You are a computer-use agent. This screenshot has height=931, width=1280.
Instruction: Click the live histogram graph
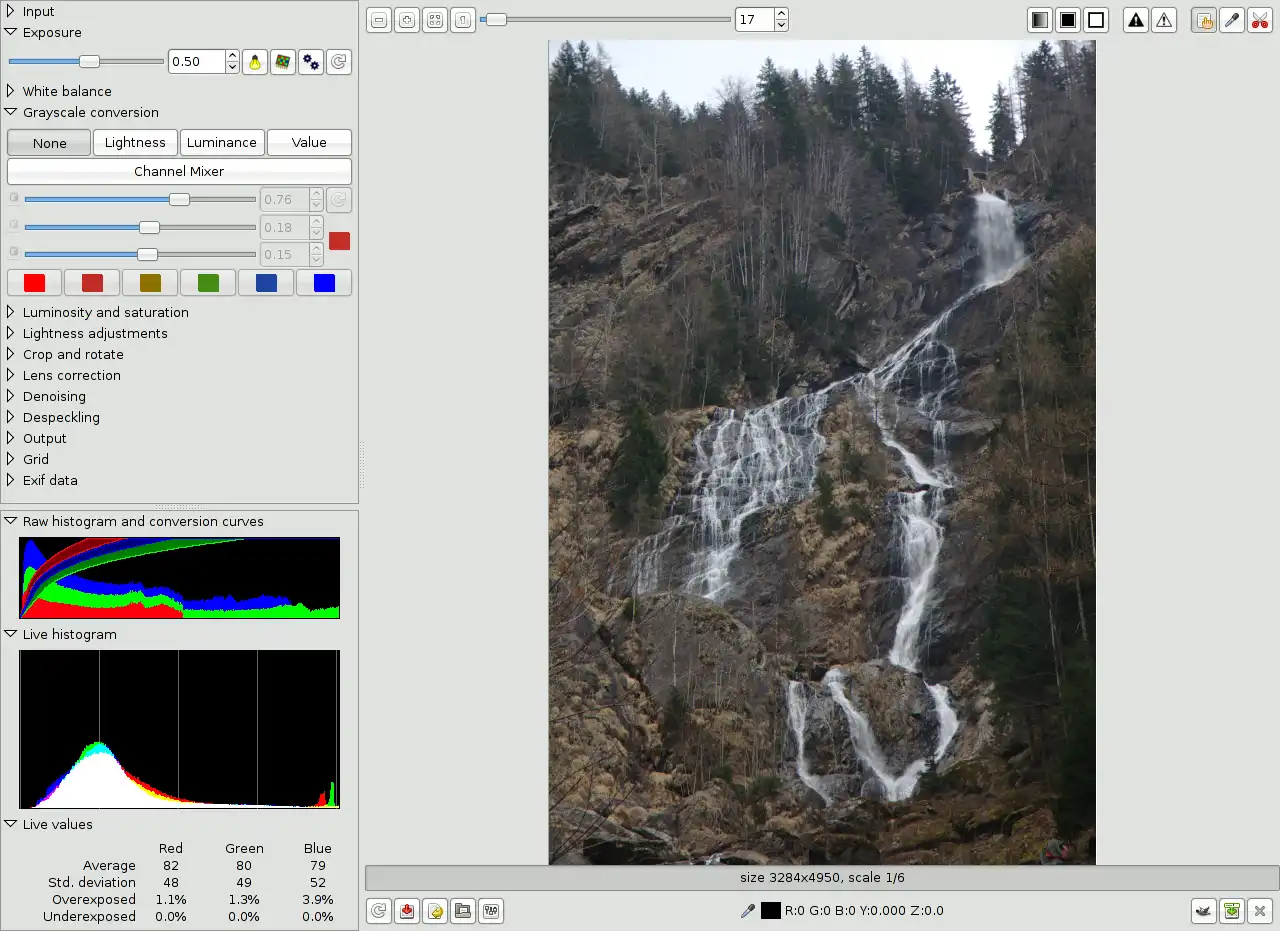(180, 729)
